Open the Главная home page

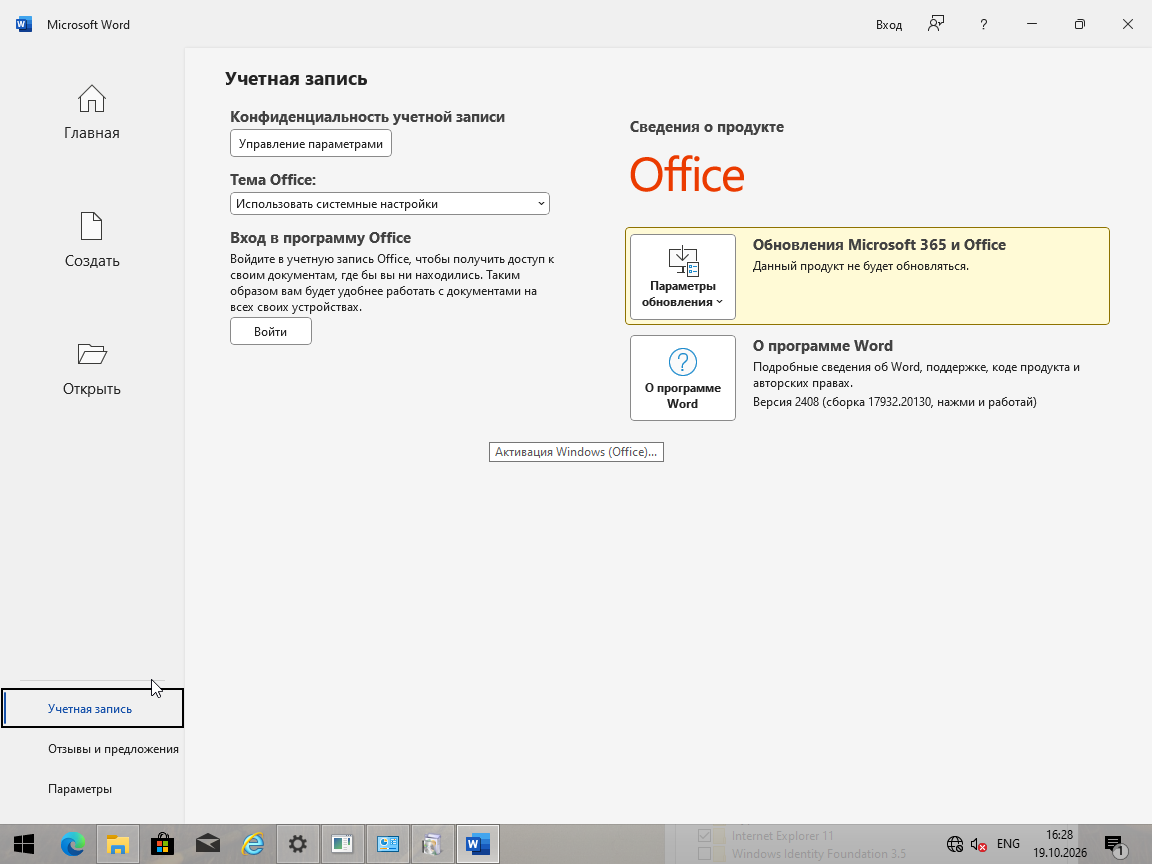coord(92,112)
